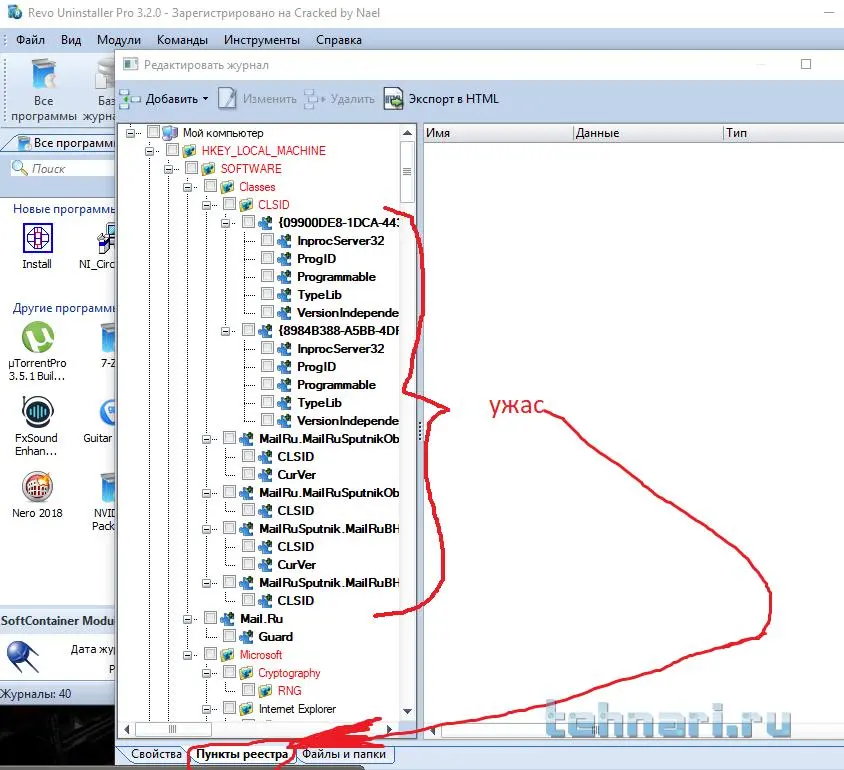Click the tree scroll down arrow
The width and height of the screenshot is (844, 770).
[x=407, y=711]
